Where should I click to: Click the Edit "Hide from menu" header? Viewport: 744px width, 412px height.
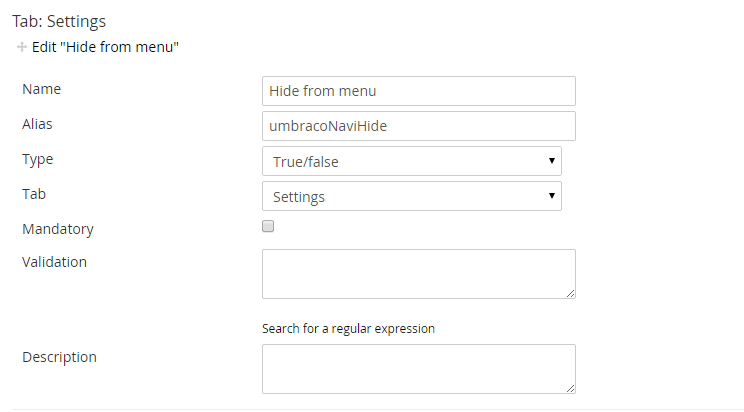pyautogui.click(x=105, y=47)
